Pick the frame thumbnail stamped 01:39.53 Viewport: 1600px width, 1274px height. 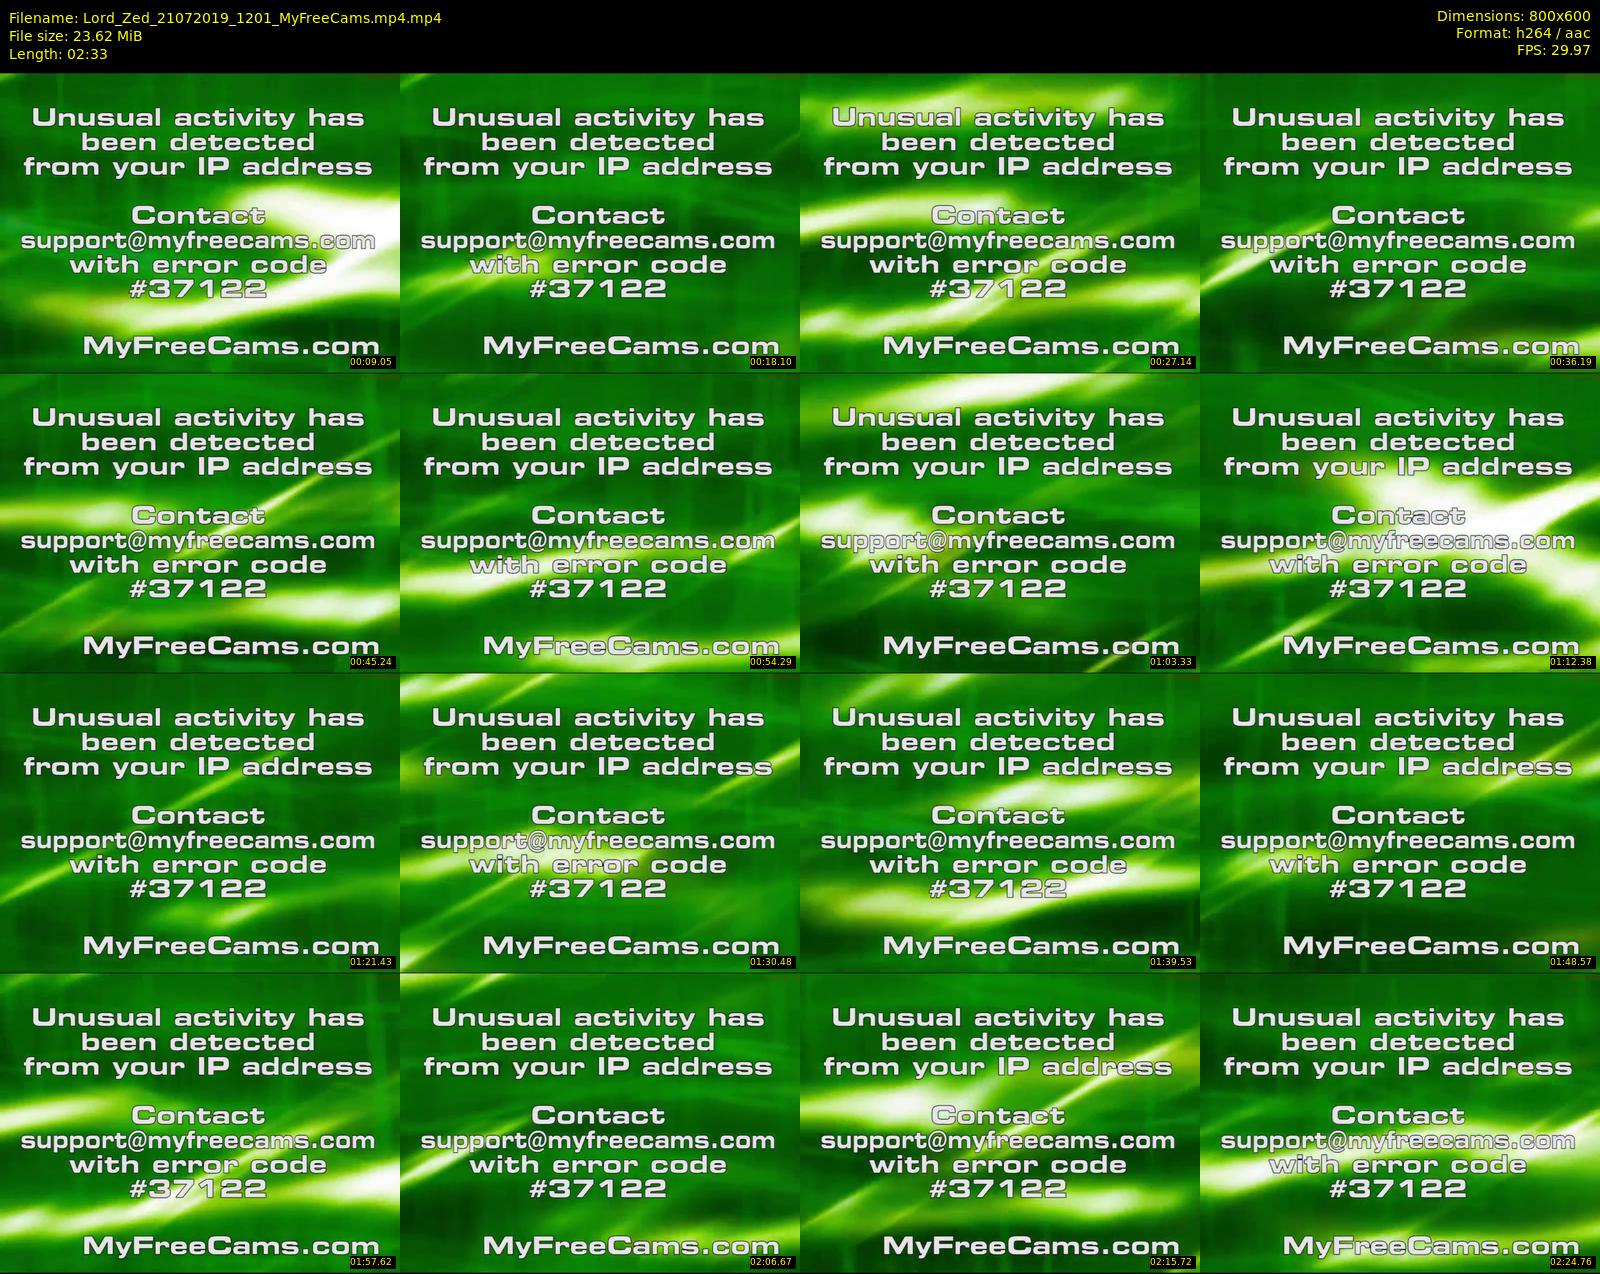click(x=1000, y=822)
